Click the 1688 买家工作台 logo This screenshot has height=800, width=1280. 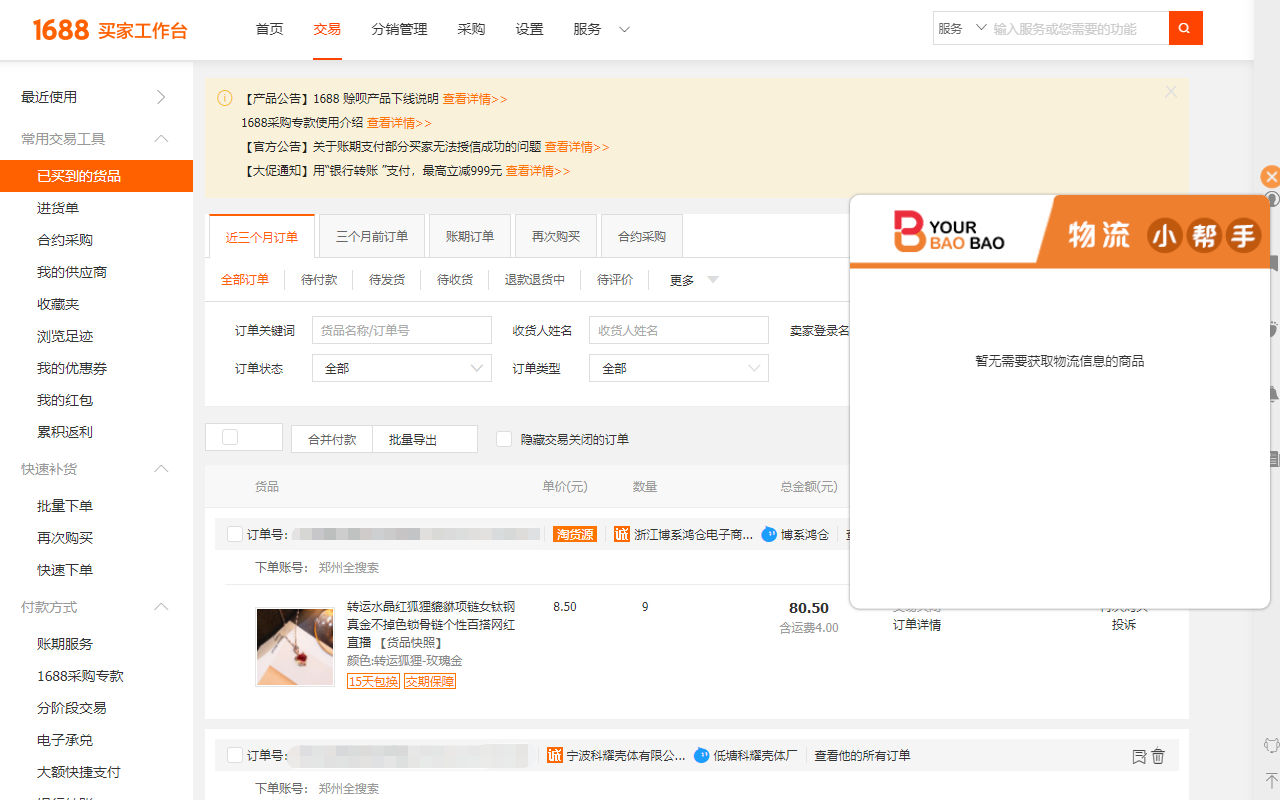coord(110,30)
